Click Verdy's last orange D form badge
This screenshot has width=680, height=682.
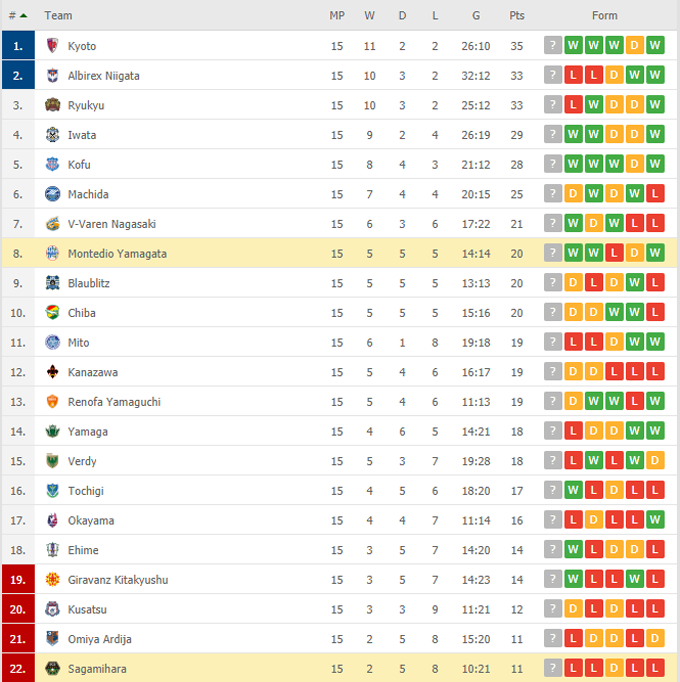click(x=655, y=461)
